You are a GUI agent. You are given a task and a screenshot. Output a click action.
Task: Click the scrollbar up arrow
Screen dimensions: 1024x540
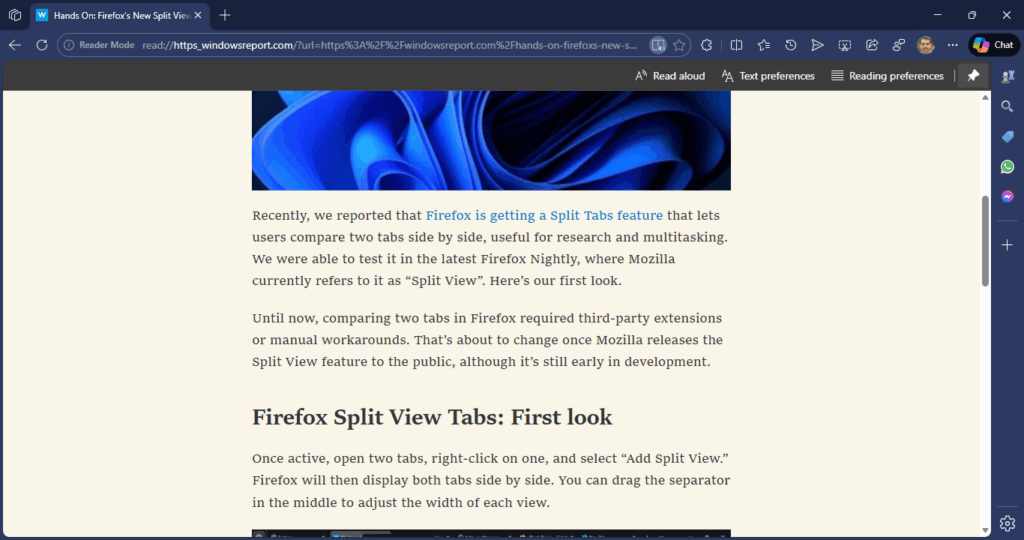pos(985,98)
